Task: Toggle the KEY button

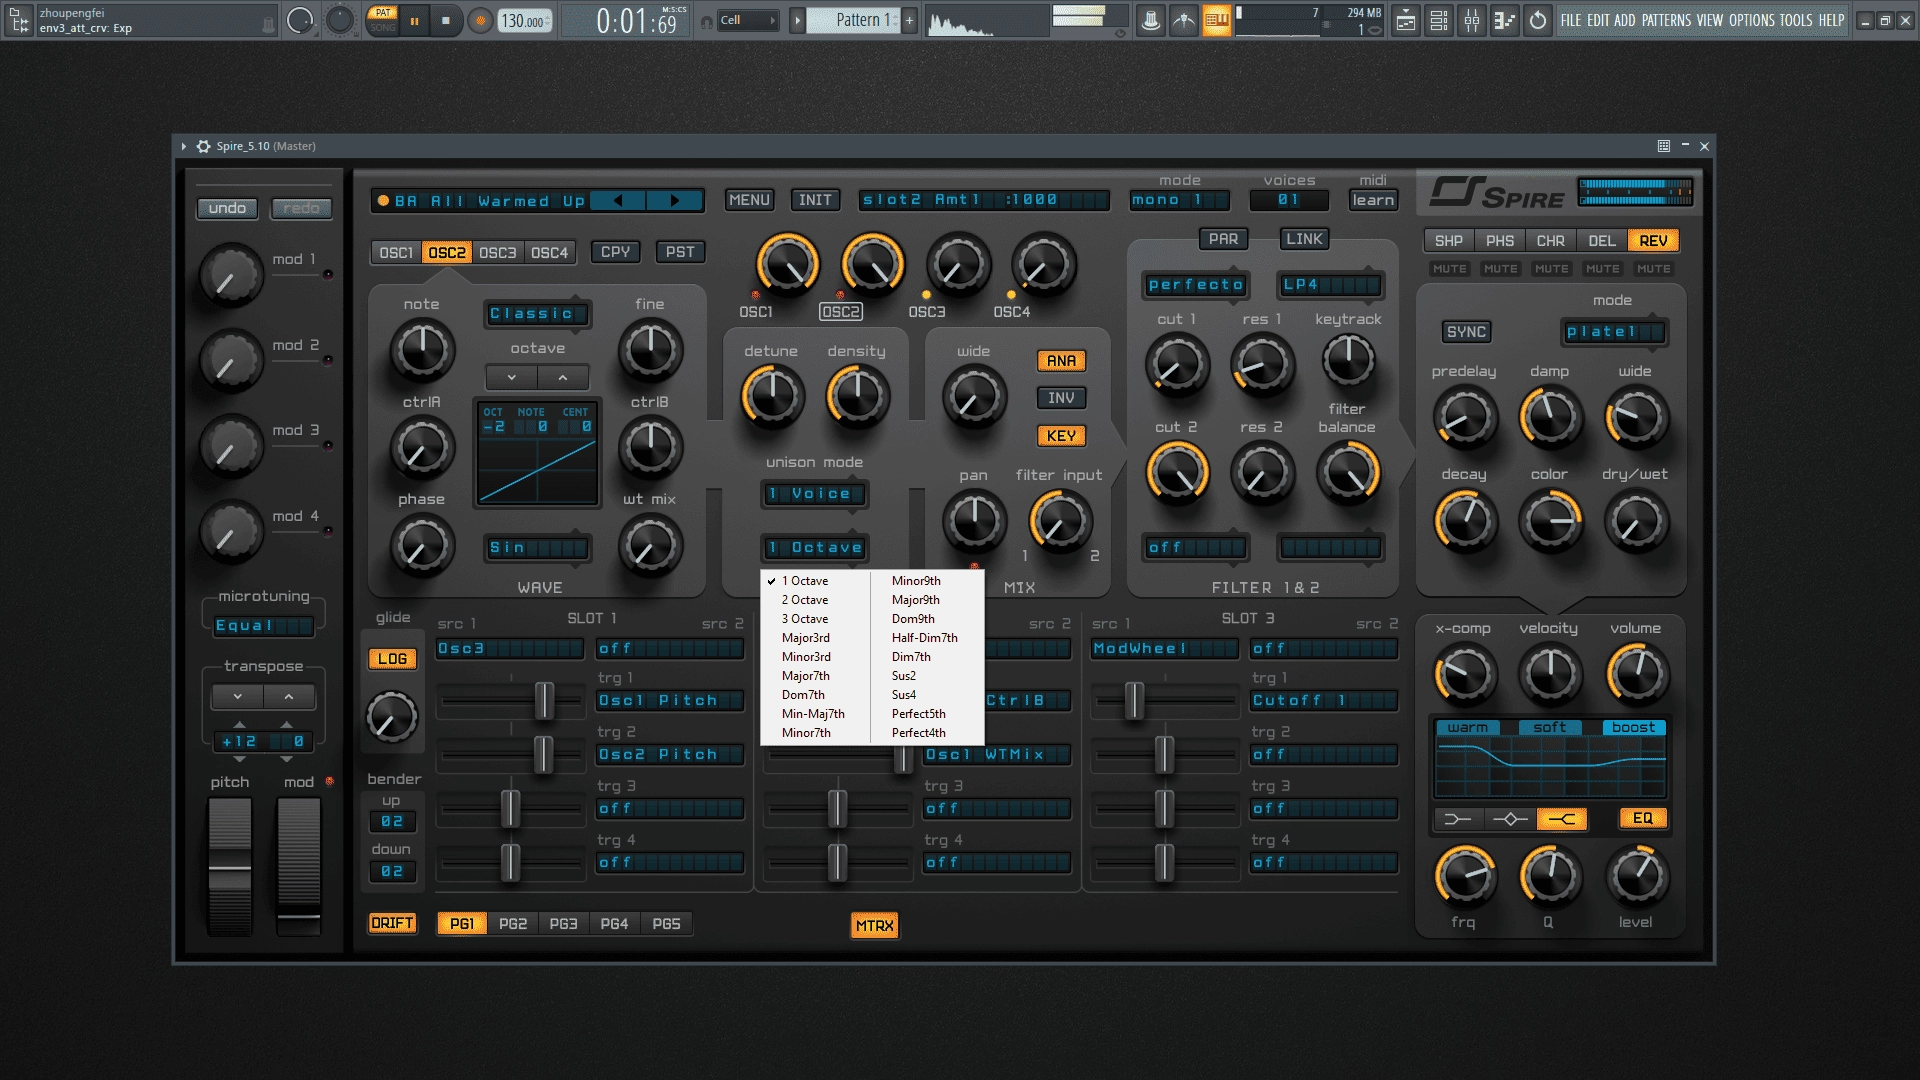Action: (1061, 436)
